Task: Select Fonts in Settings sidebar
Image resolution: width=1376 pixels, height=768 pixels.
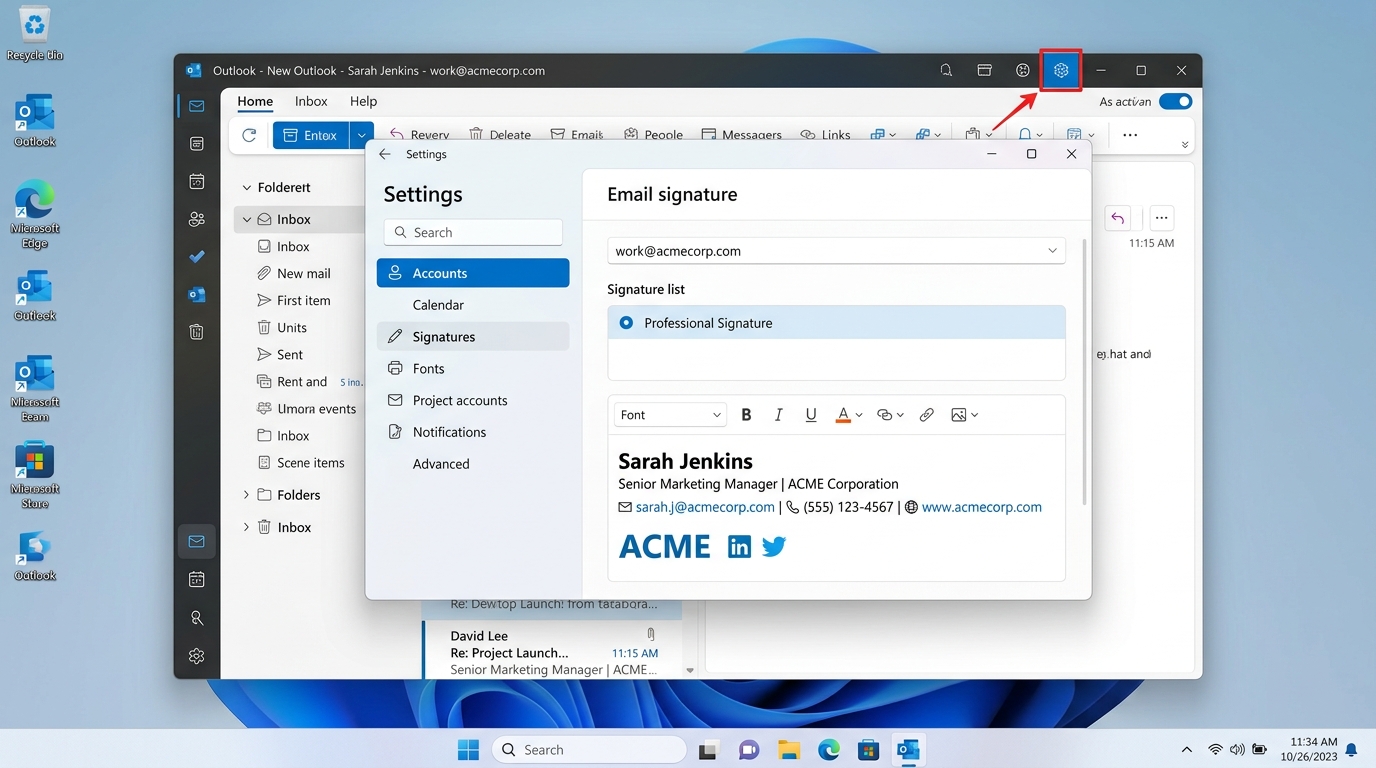Action: coord(473,369)
